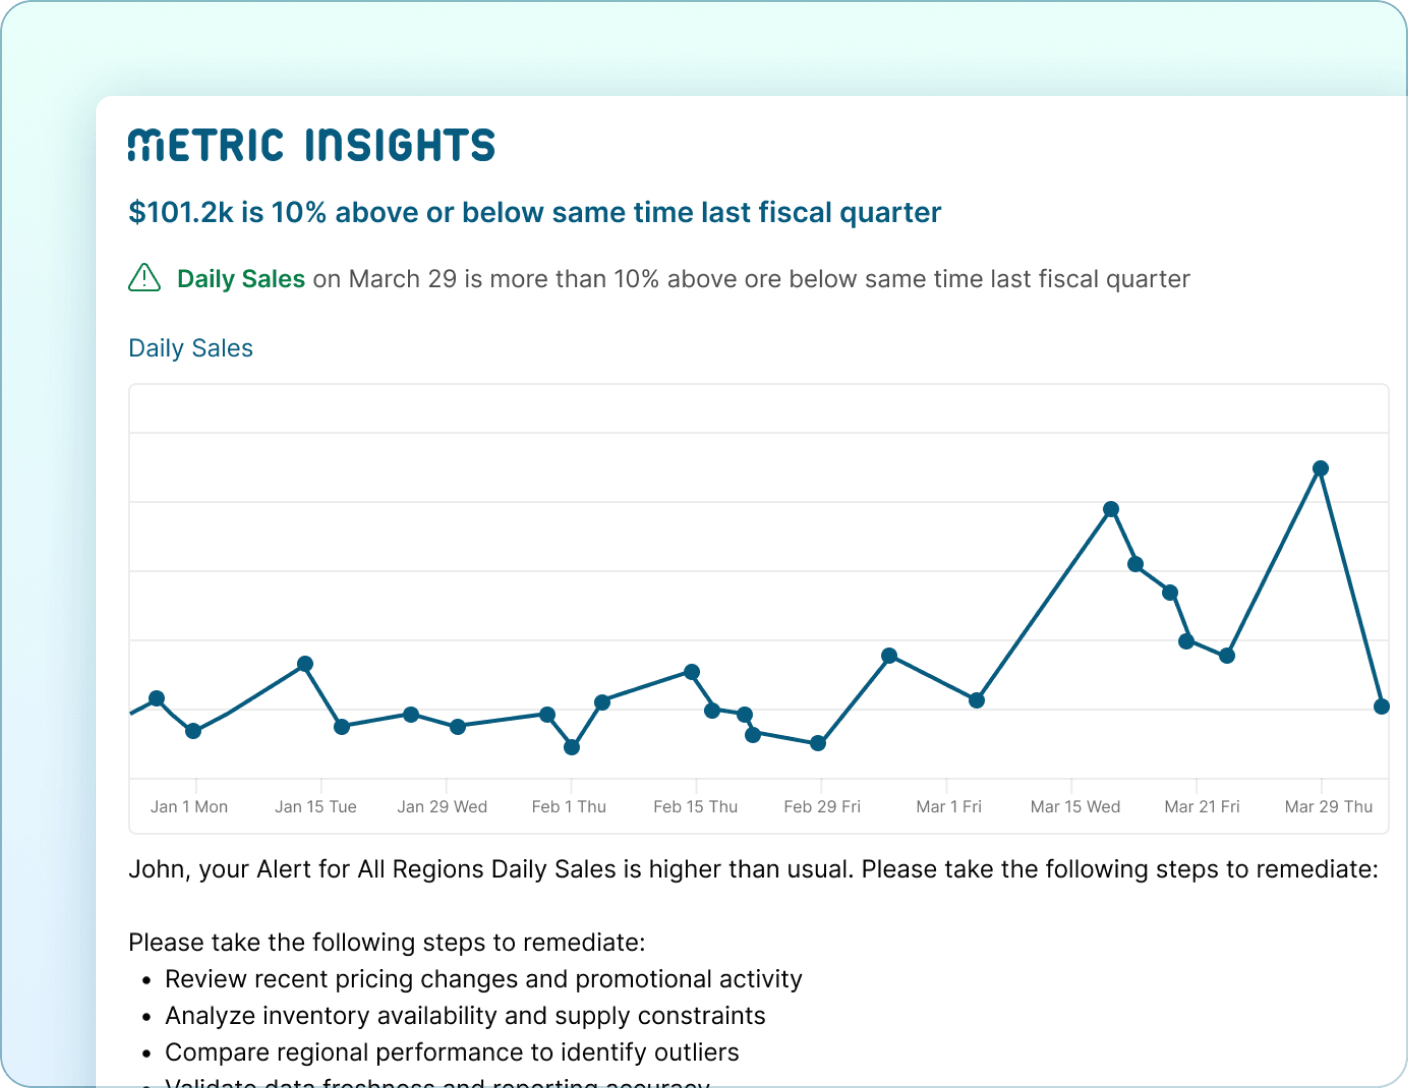This screenshot has width=1408, height=1088.
Task: Click the peak data point above Mar 15 Wed
Action: [x=1110, y=509]
